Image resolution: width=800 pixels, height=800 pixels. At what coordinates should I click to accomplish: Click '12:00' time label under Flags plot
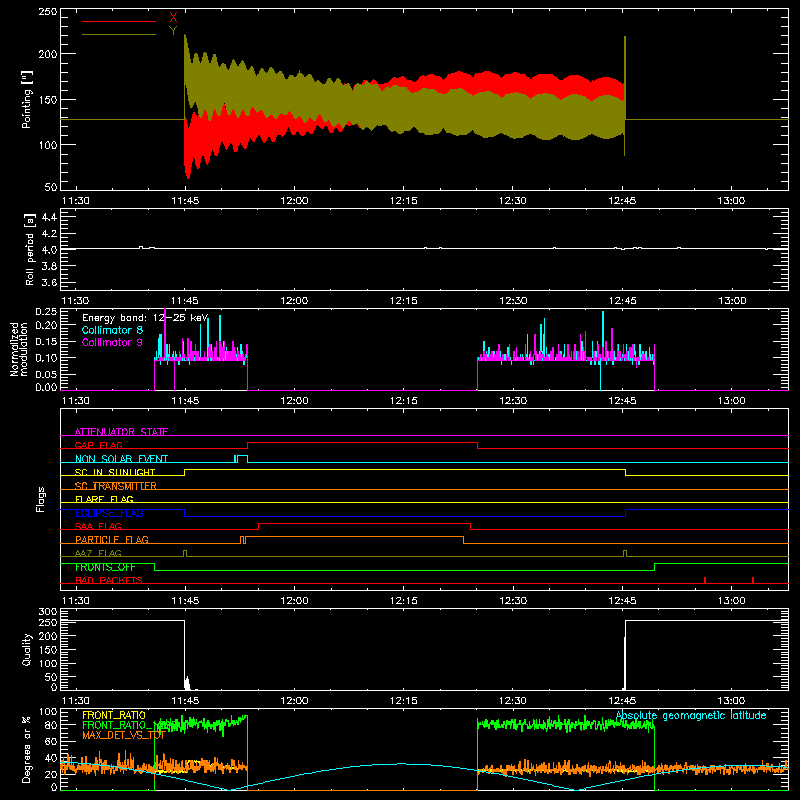coord(294,601)
